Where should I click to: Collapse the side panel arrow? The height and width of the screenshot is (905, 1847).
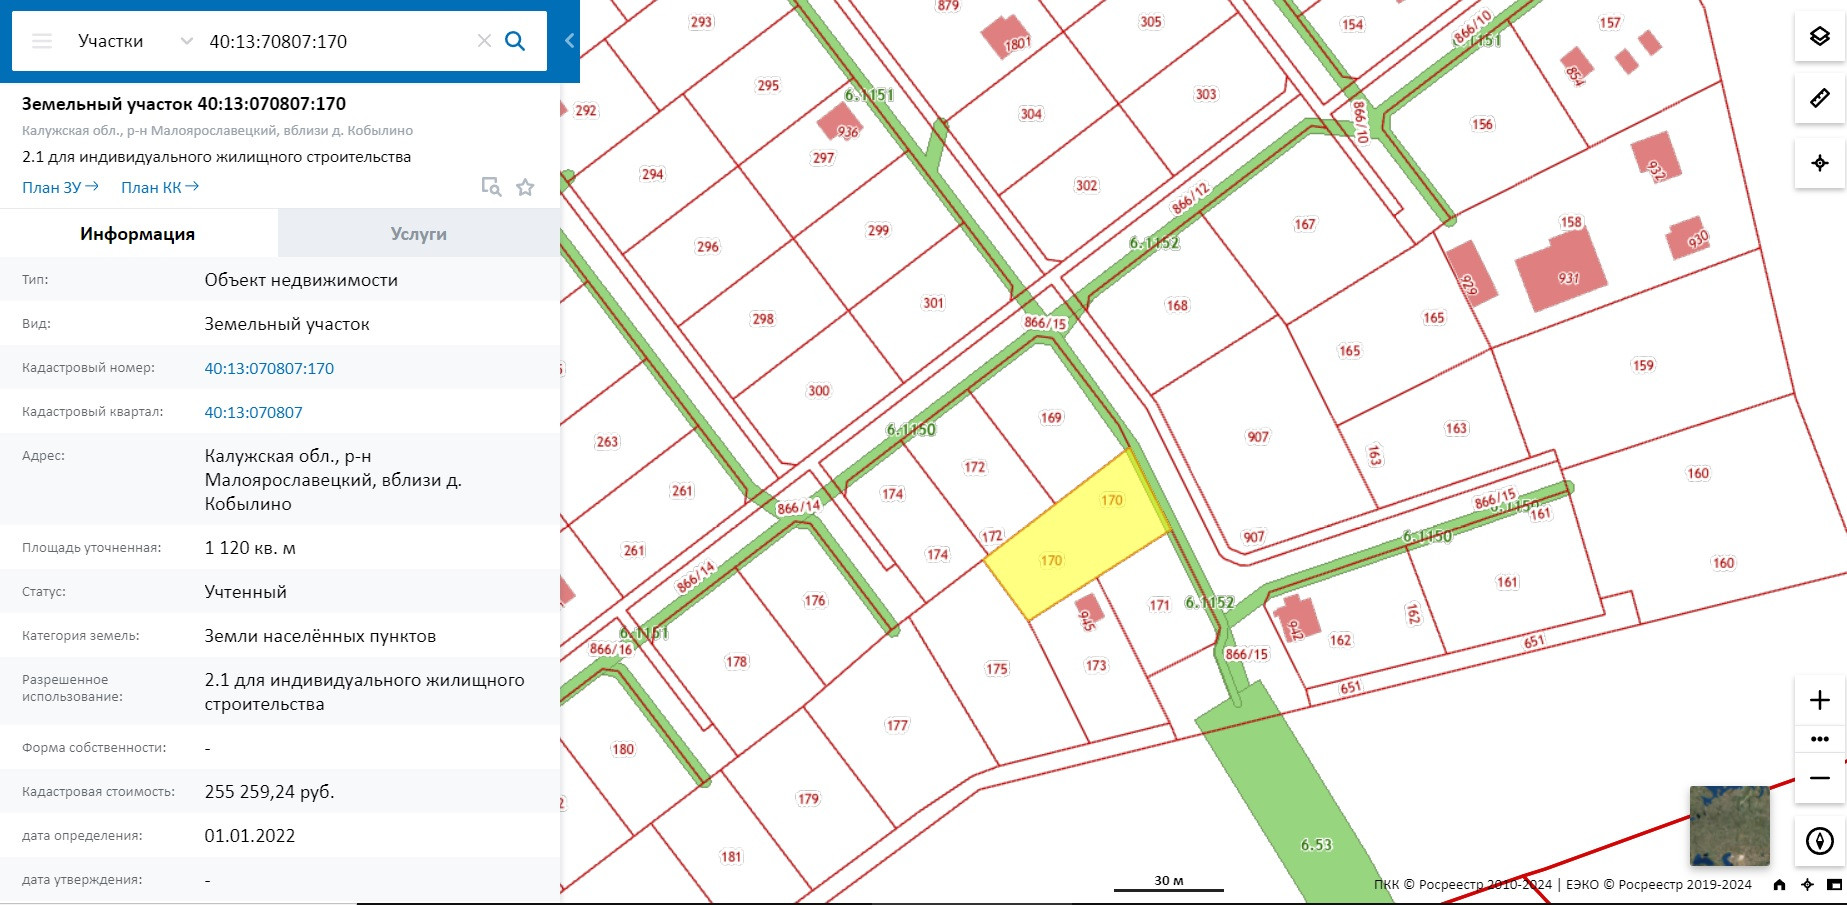569,41
